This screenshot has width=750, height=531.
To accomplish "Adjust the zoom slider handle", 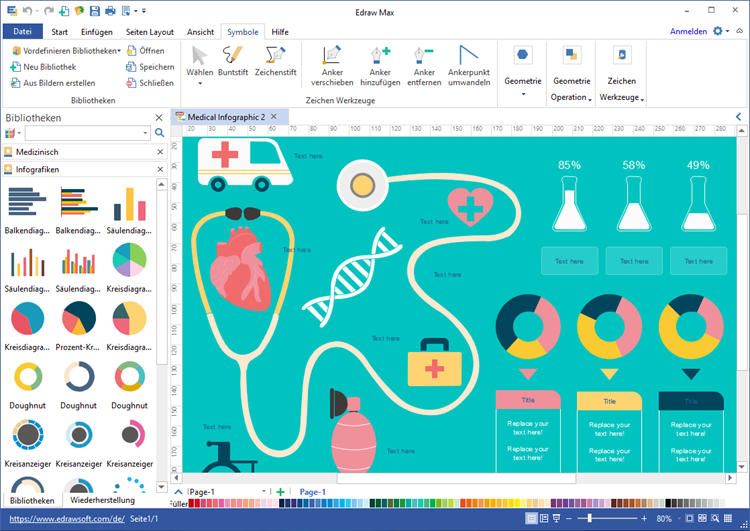I will [x=590, y=518].
